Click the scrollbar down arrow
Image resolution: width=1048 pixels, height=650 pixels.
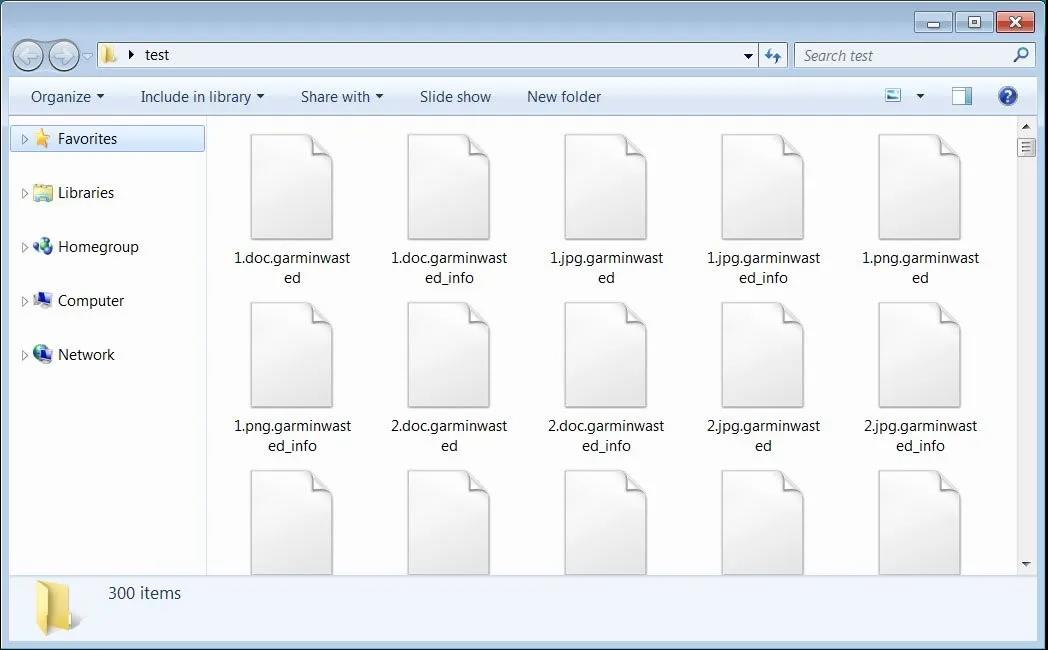pos(1026,564)
